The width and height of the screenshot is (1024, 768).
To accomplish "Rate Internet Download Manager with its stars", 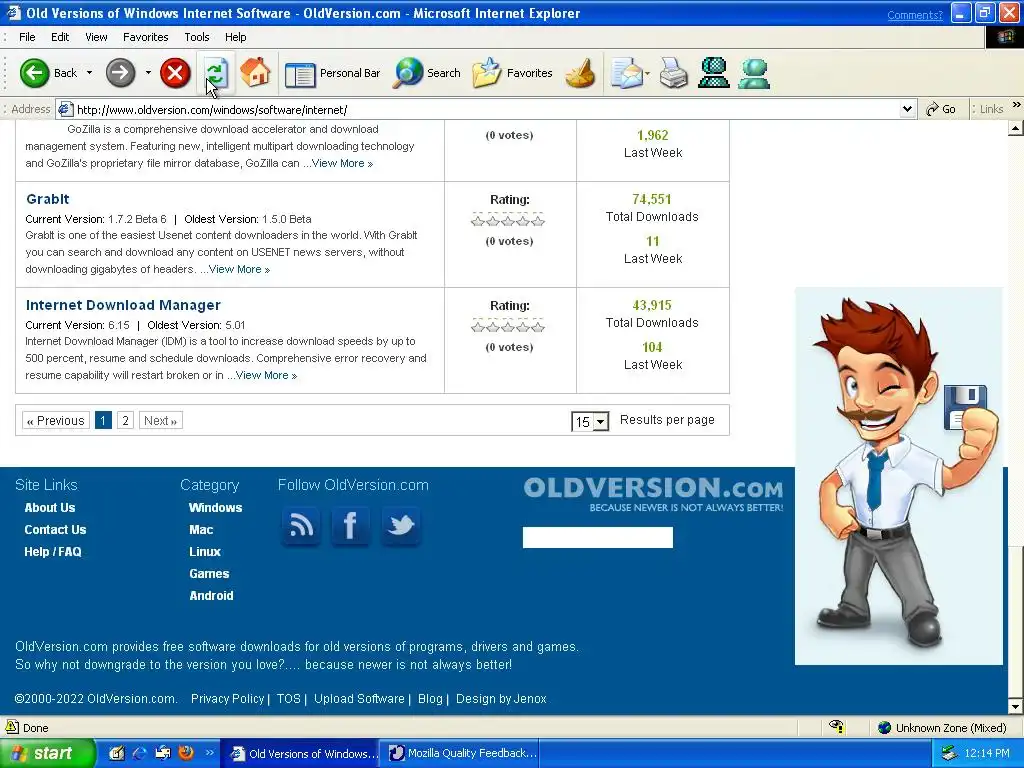I will click(x=508, y=327).
